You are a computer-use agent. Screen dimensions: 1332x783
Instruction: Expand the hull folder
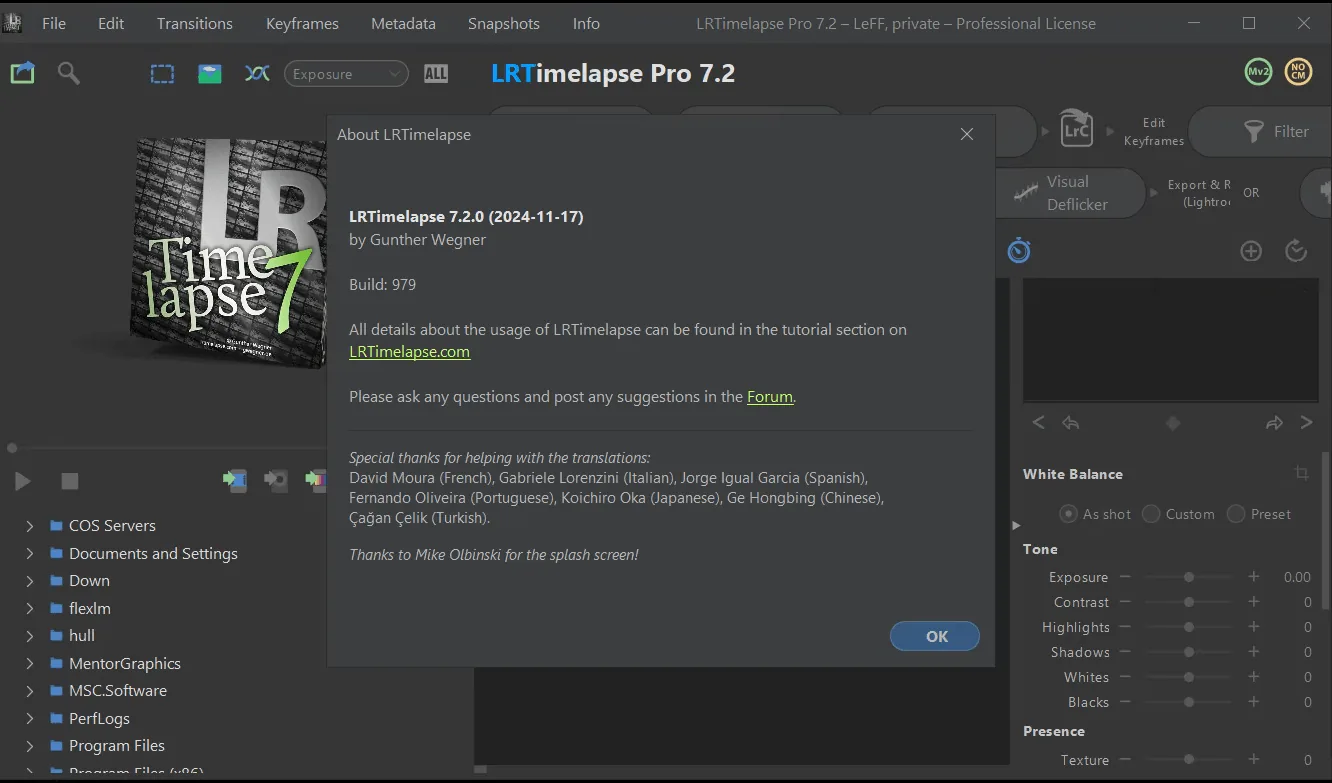pyautogui.click(x=30, y=636)
